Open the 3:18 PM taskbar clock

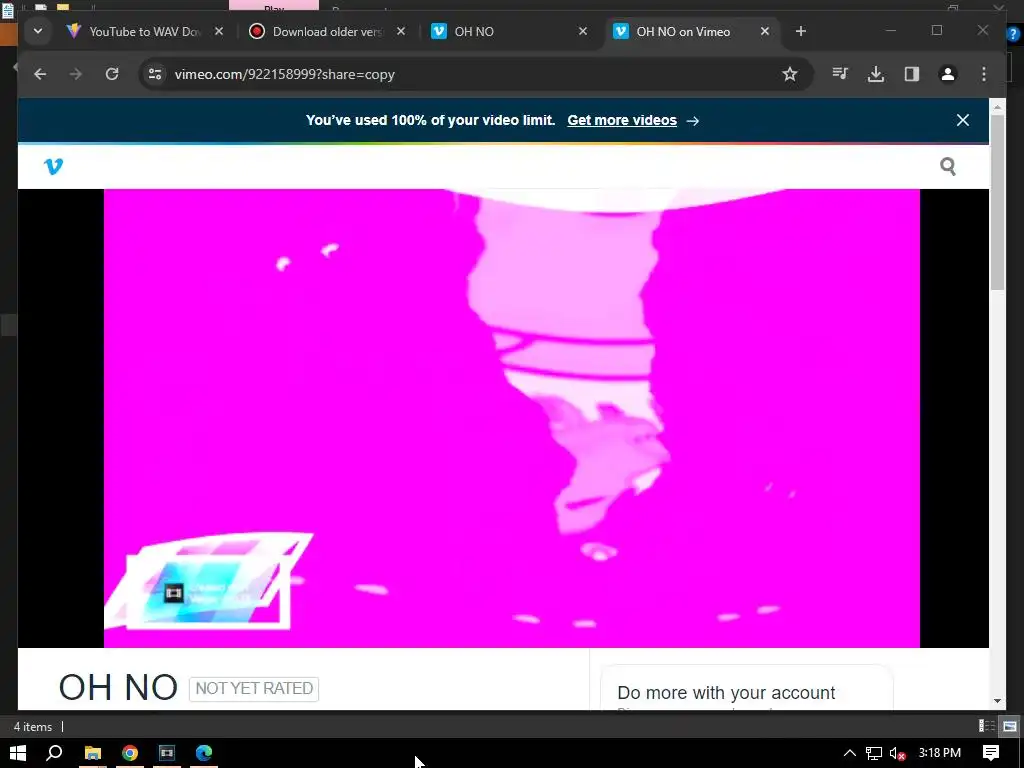940,753
